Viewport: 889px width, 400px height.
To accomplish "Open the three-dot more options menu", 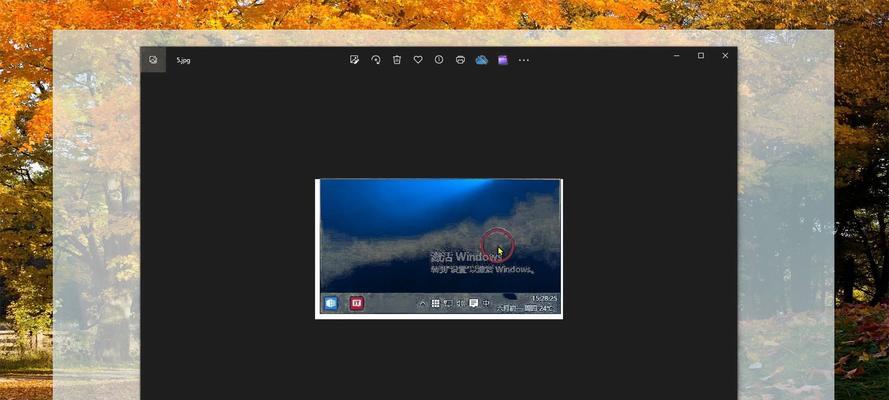I will tap(524, 60).
